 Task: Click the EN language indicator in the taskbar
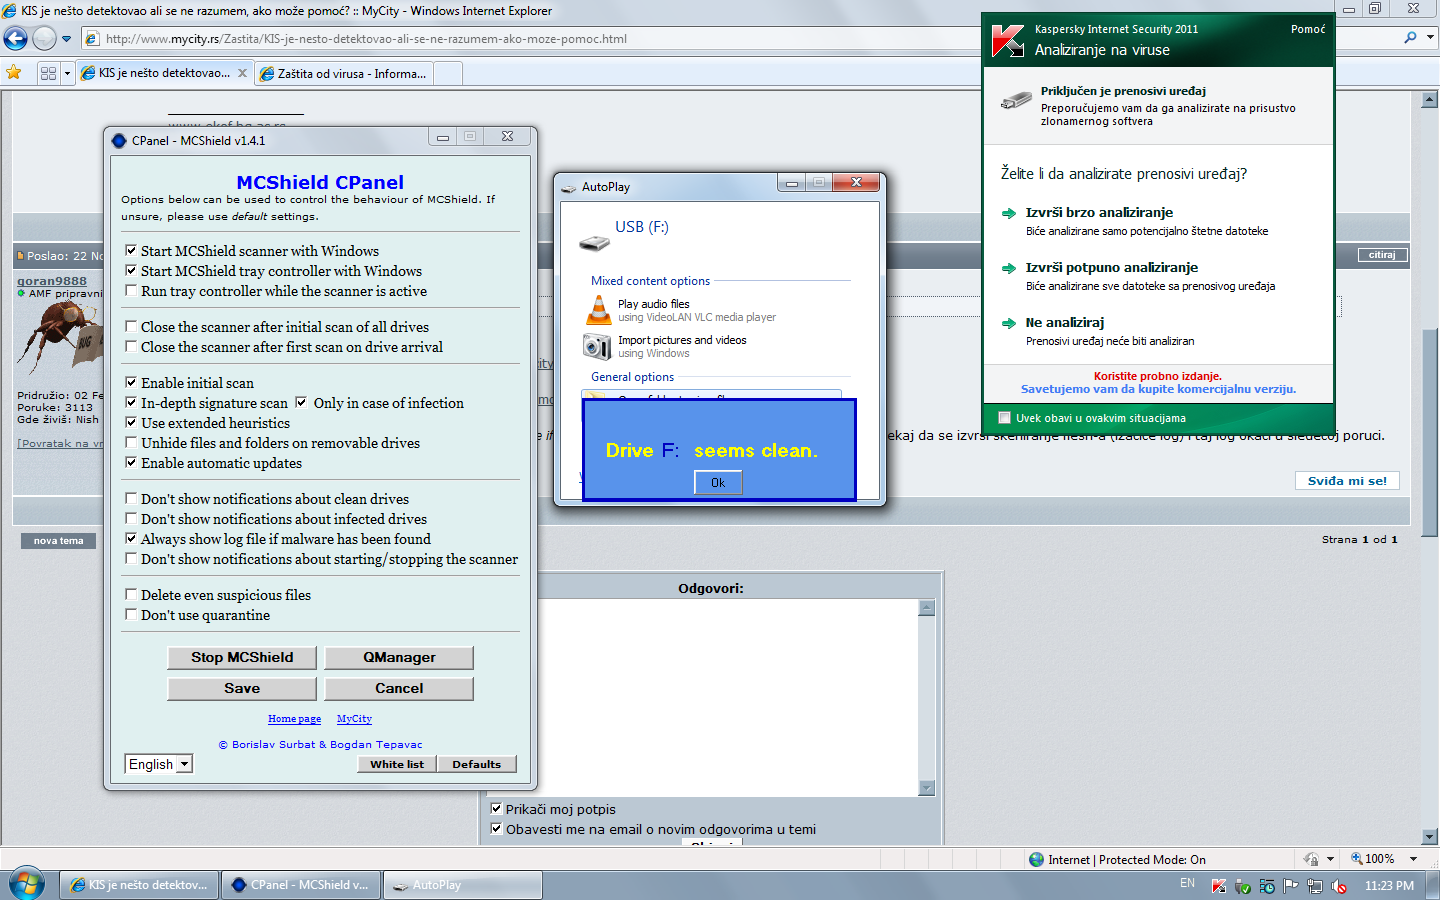[x=1187, y=884]
